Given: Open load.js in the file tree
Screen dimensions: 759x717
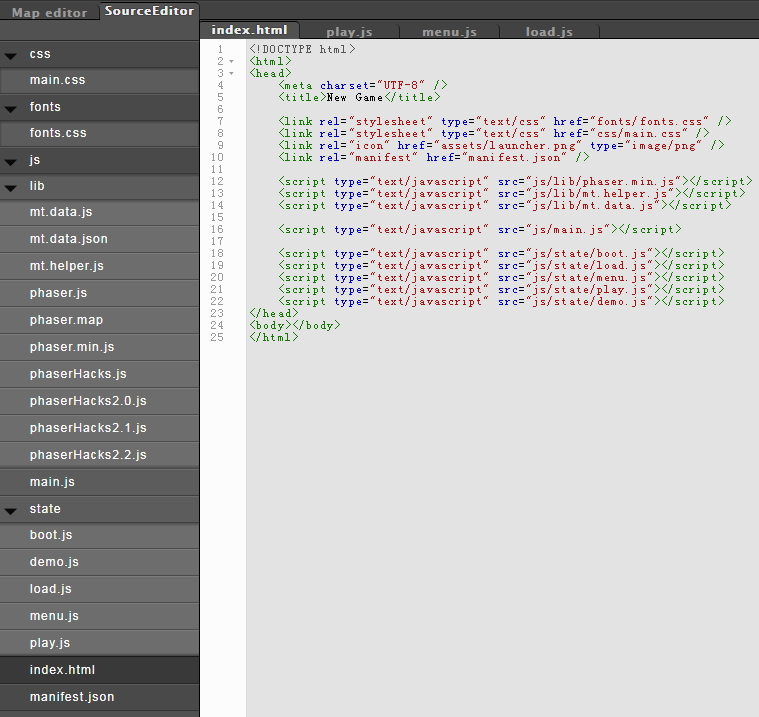Looking at the screenshot, I should tap(99, 589).
